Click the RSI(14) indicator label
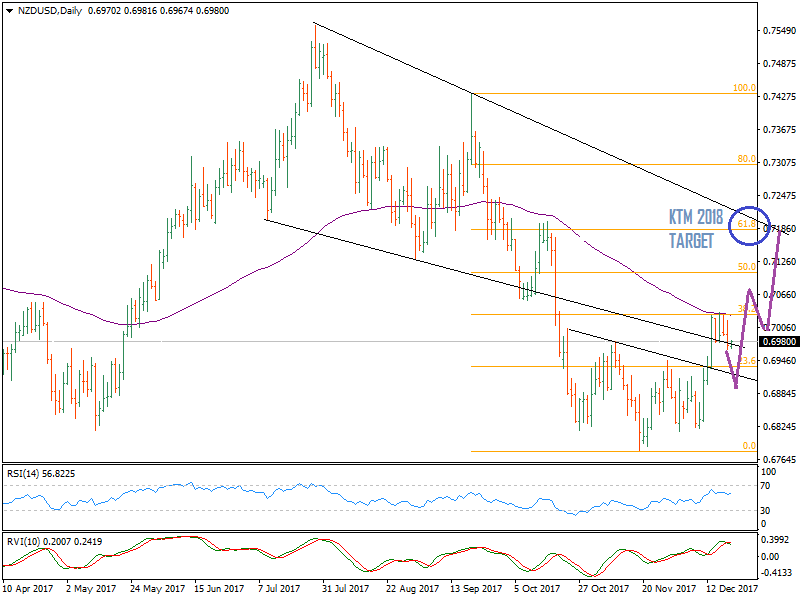The width and height of the screenshot is (800, 600). pos(40,472)
